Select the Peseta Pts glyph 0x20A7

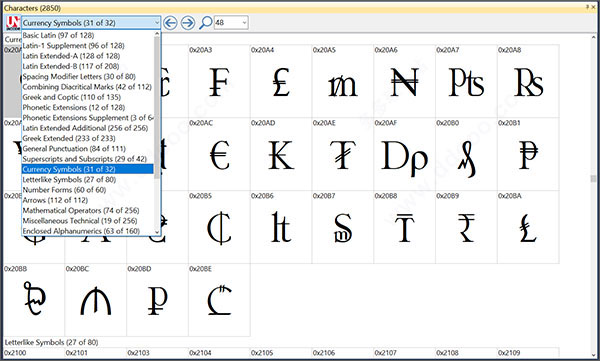[466, 81]
